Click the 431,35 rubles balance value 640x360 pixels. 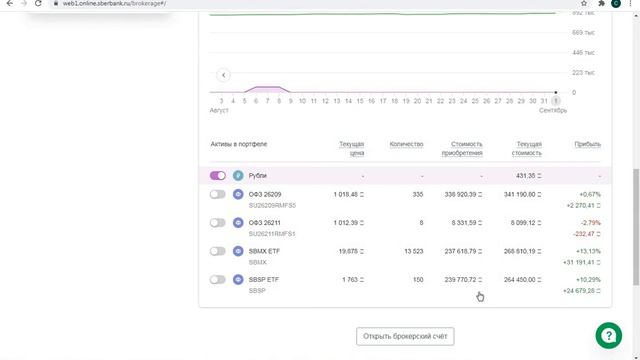pyautogui.click(x=529, y=176)
